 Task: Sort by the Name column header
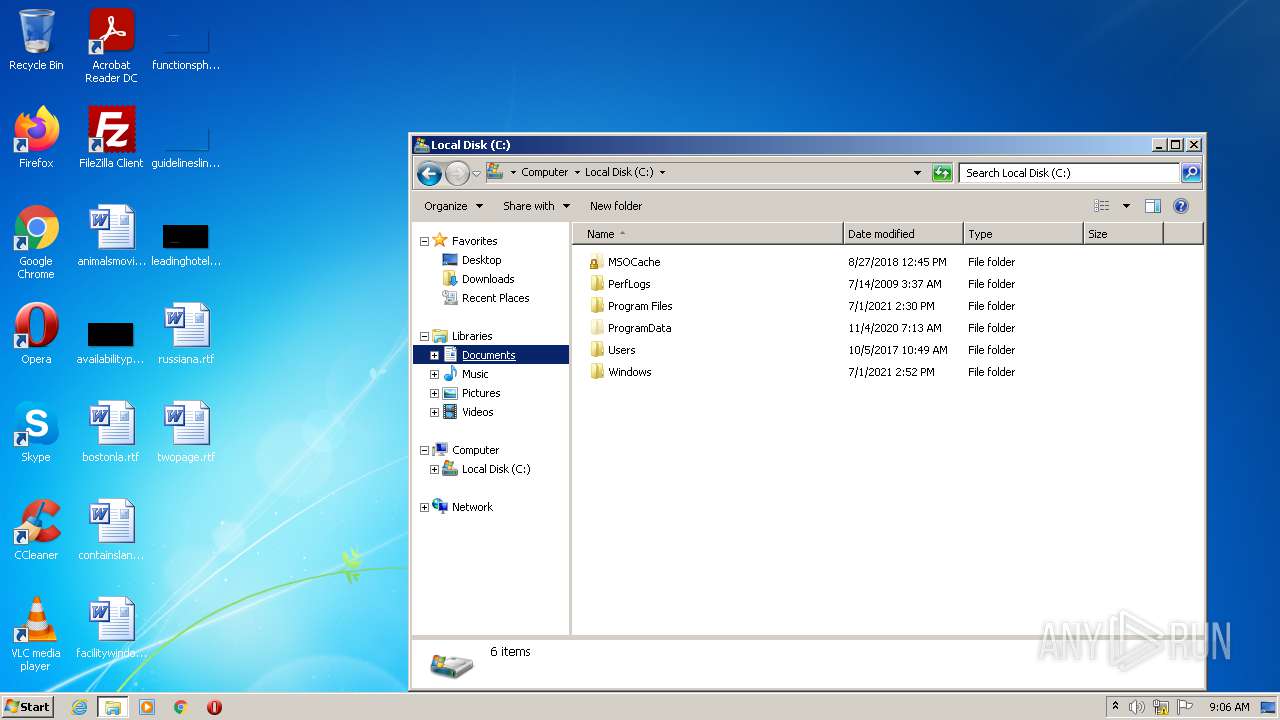pos(708,234)
